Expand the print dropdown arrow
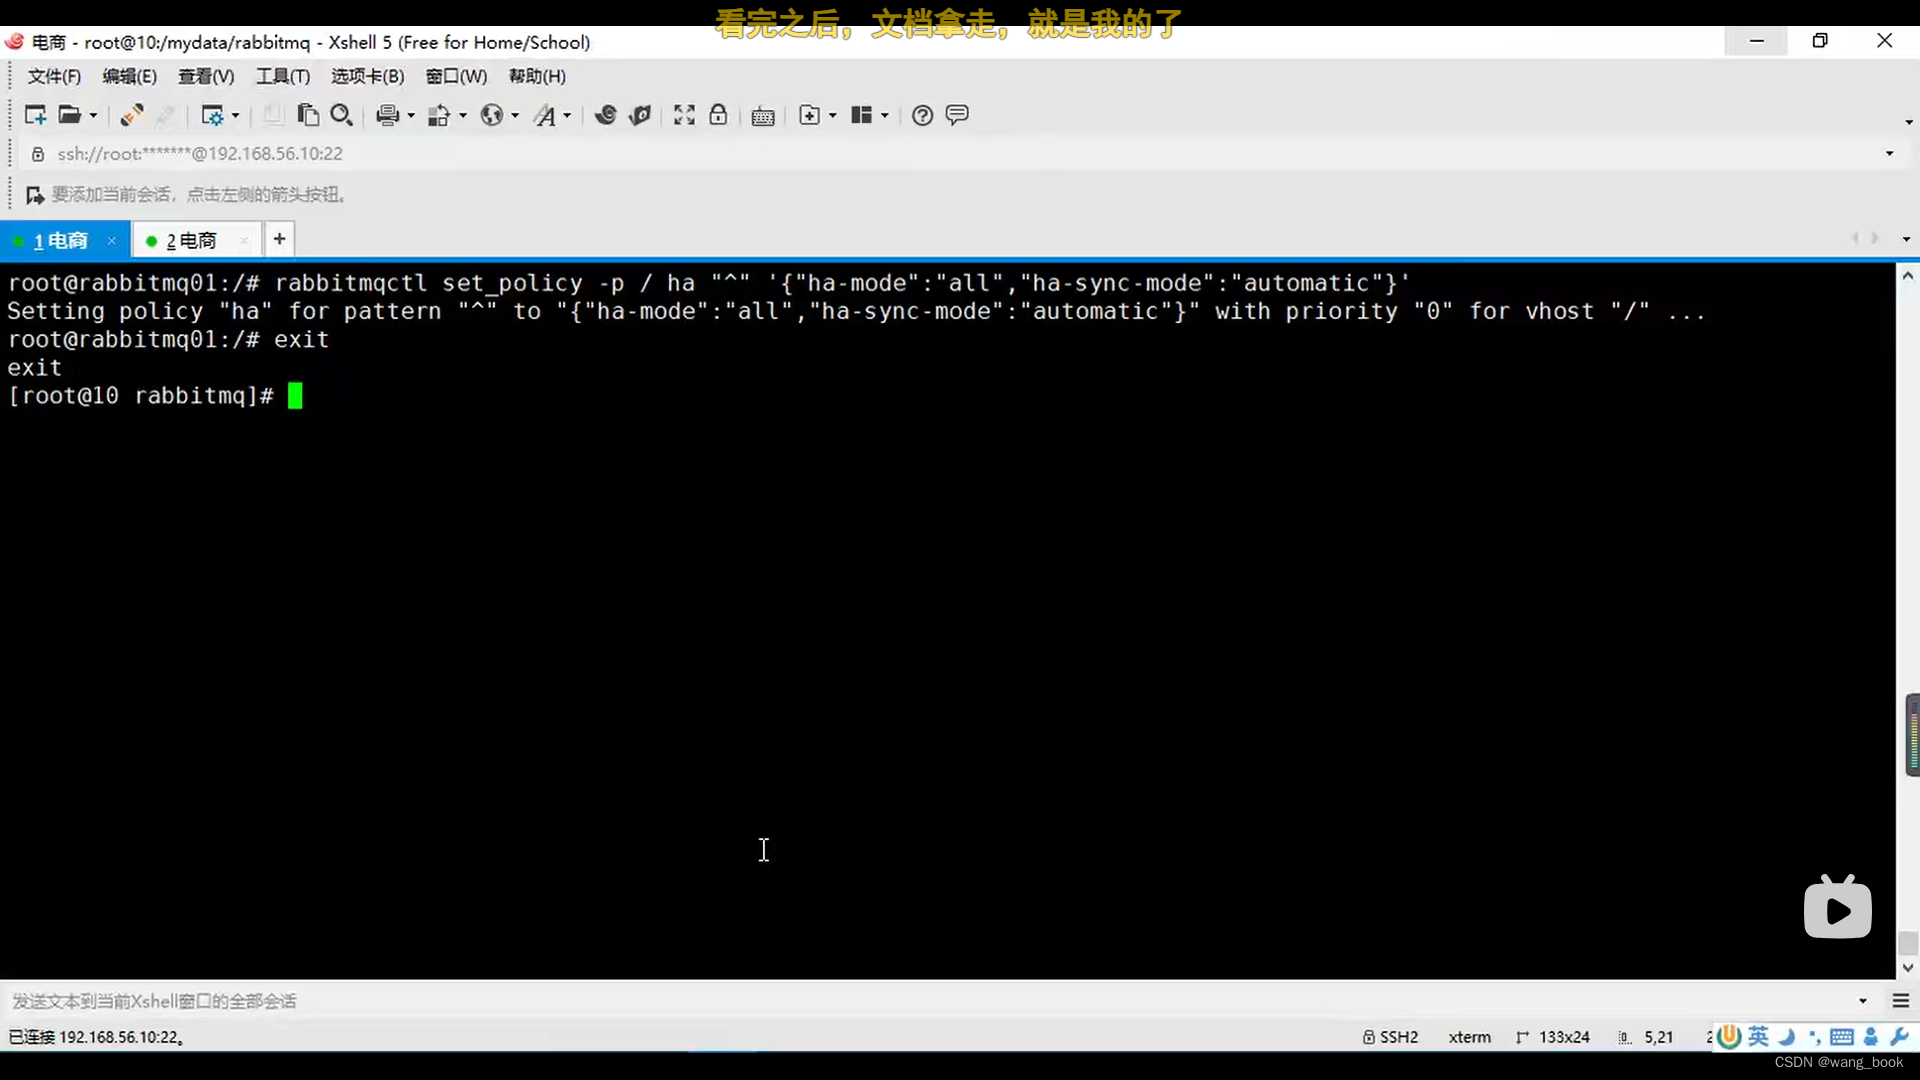The height and width of the screenshot is (1080, 1920). 411,116
